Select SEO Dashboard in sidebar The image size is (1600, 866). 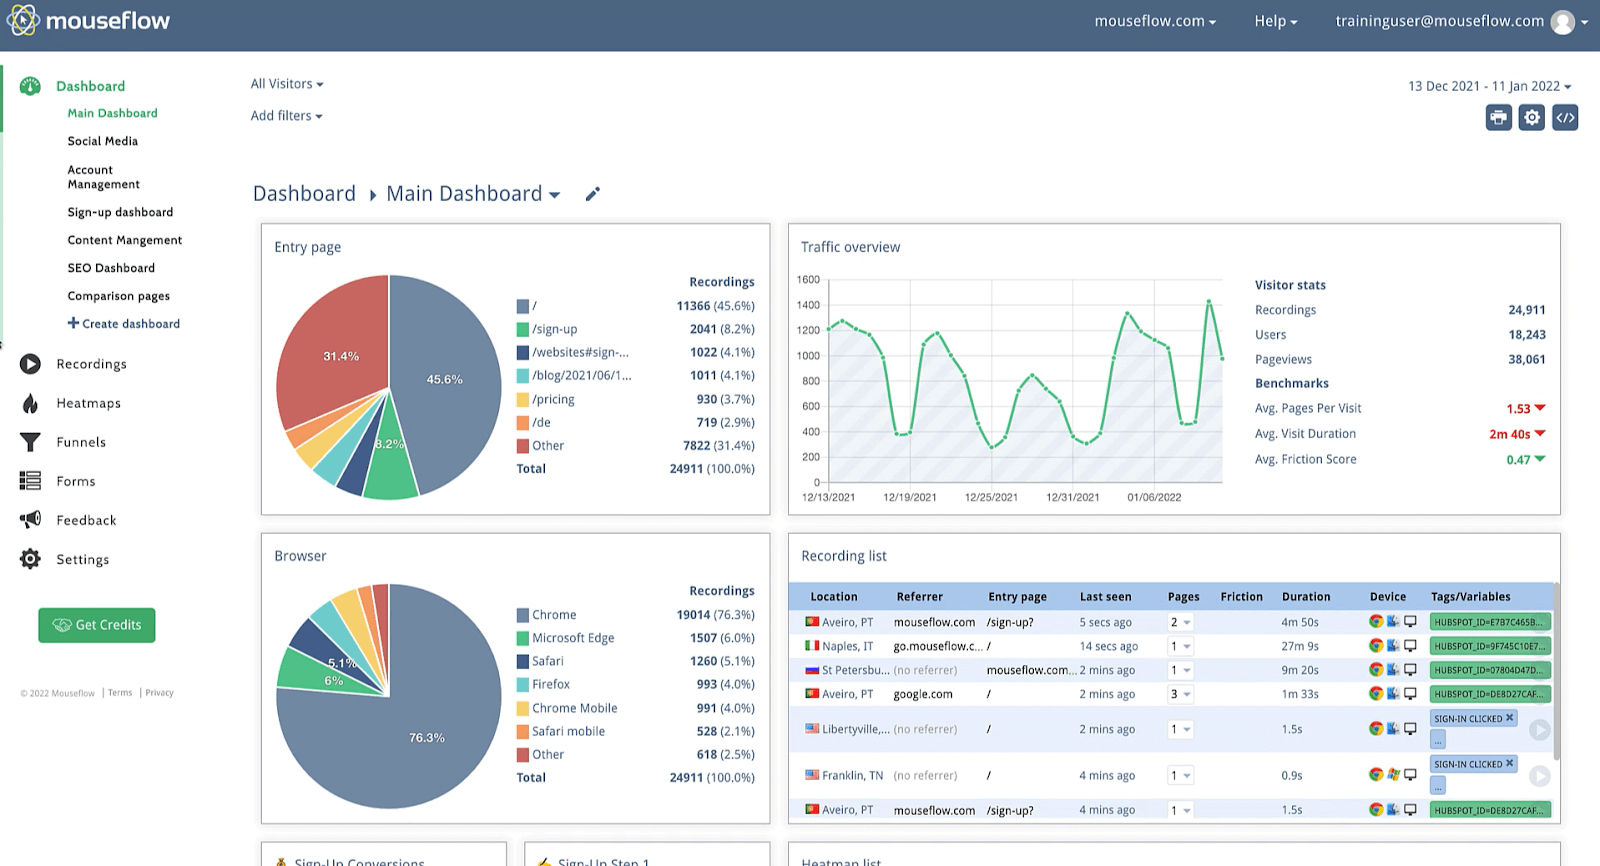coord(111,268)
